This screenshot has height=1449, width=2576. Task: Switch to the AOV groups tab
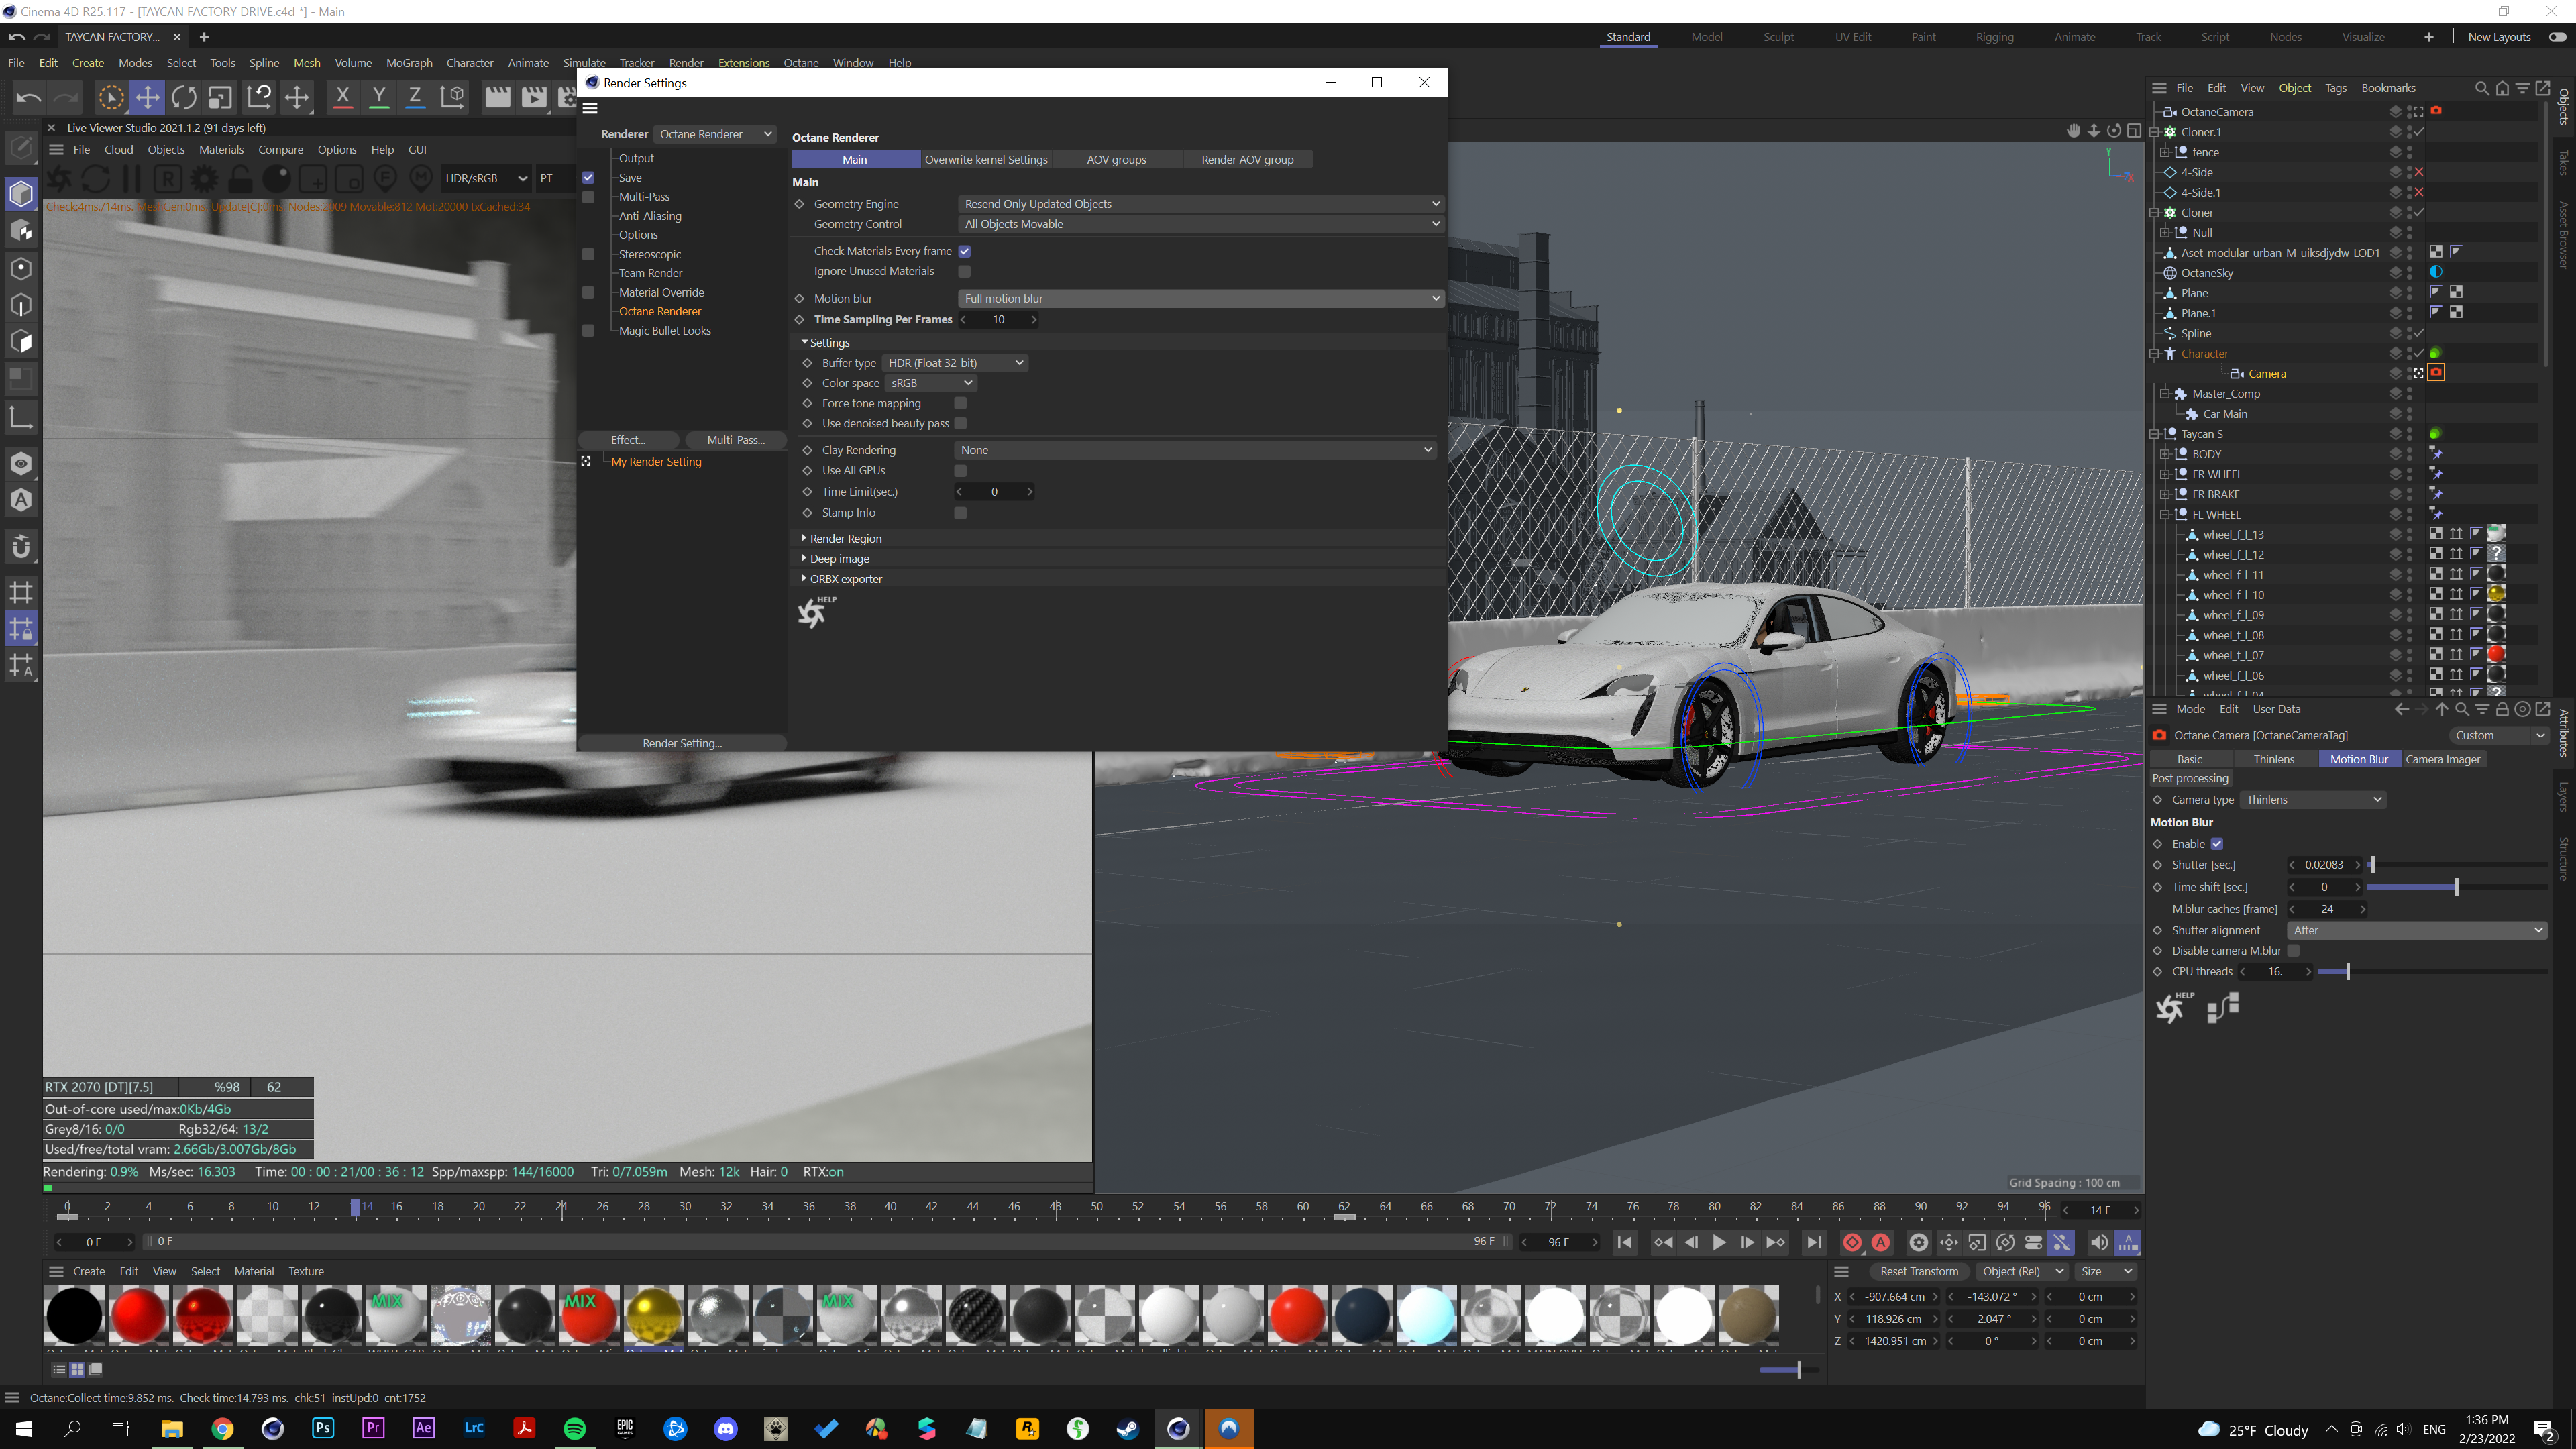click(x=1116, y=160)
